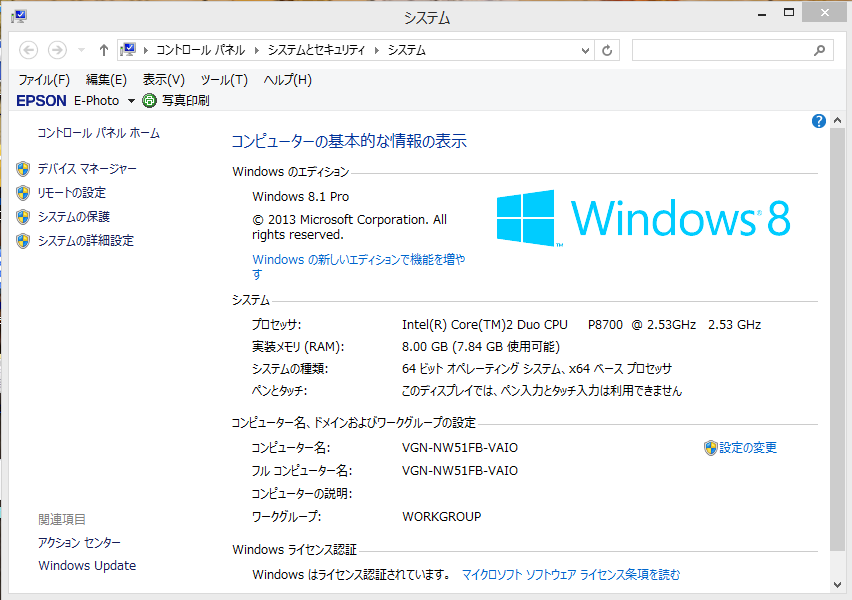Viewport: 852px width, 600px height.
Task: Open the blue help question mark
Action: pyautogui.click(x=818, y=121)
